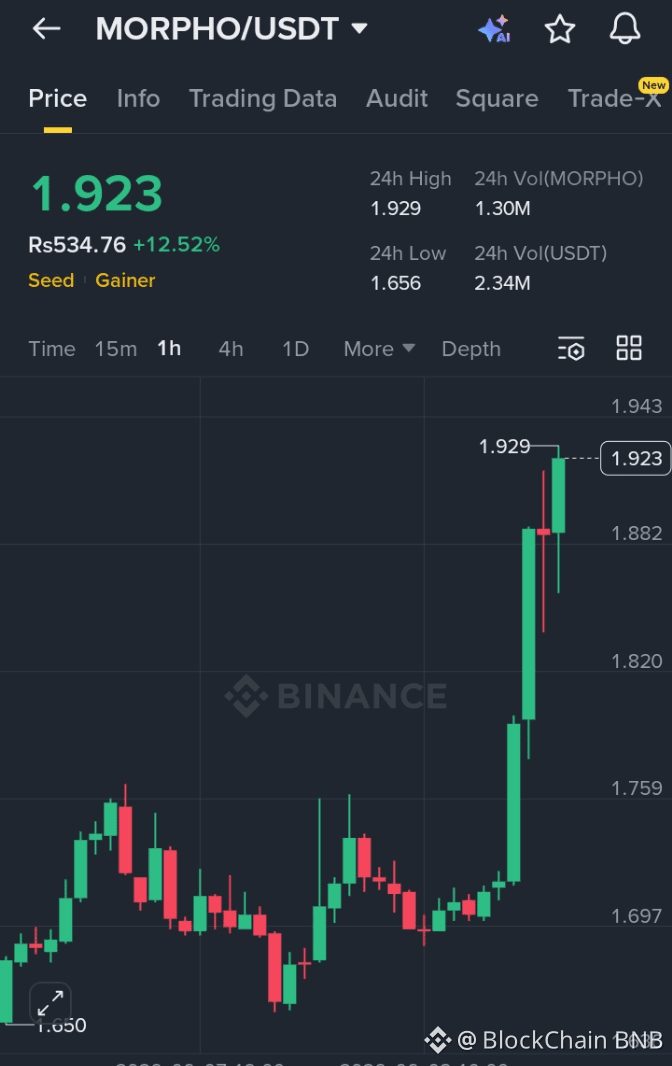Select the 15m timeframe
Image resolution: width=672 pixels, height=1066 pixels.
coord(116,349)
